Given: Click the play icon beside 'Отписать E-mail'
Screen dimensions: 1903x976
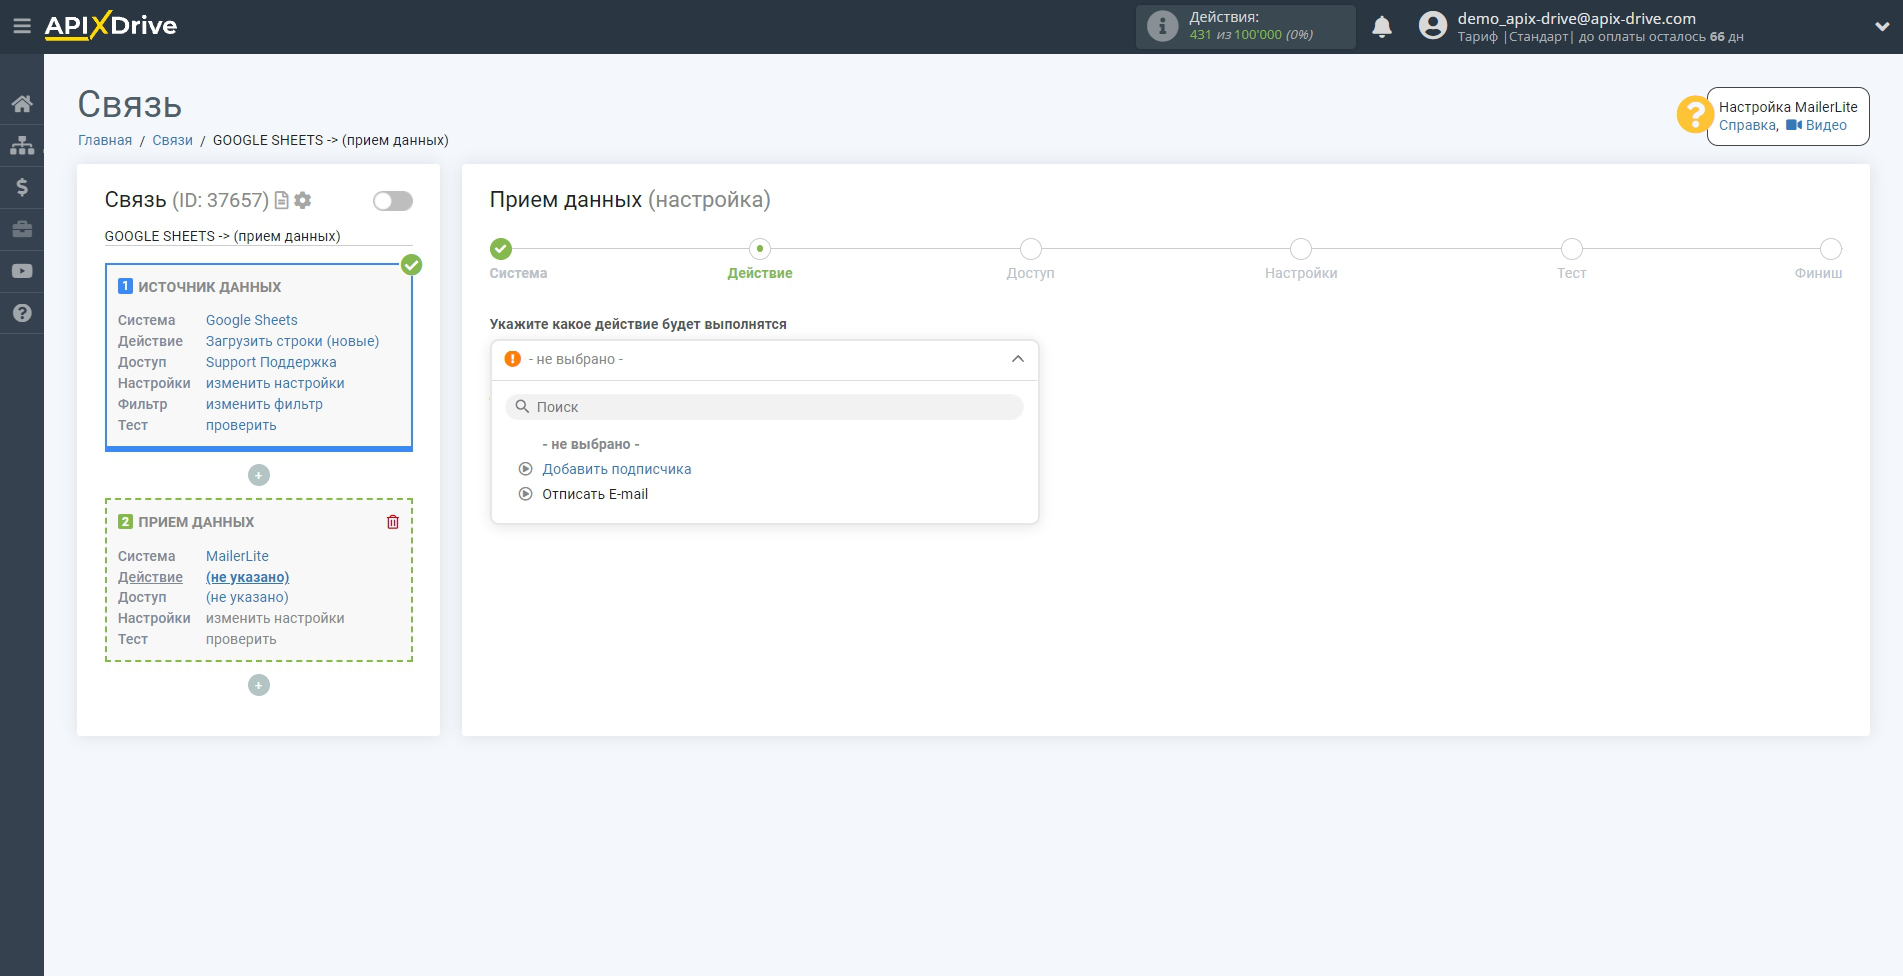Looking at the screenshot, I should click(x=526, y=494).
